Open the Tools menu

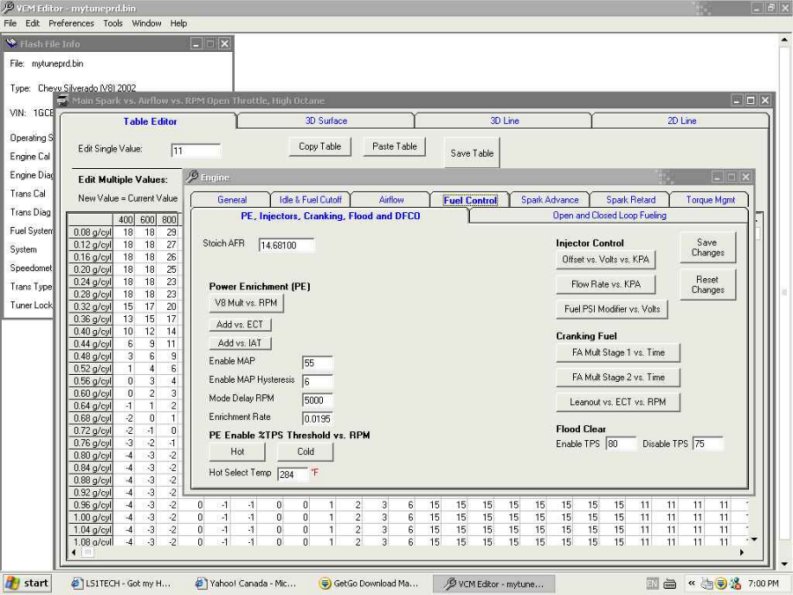pos(113,23)
